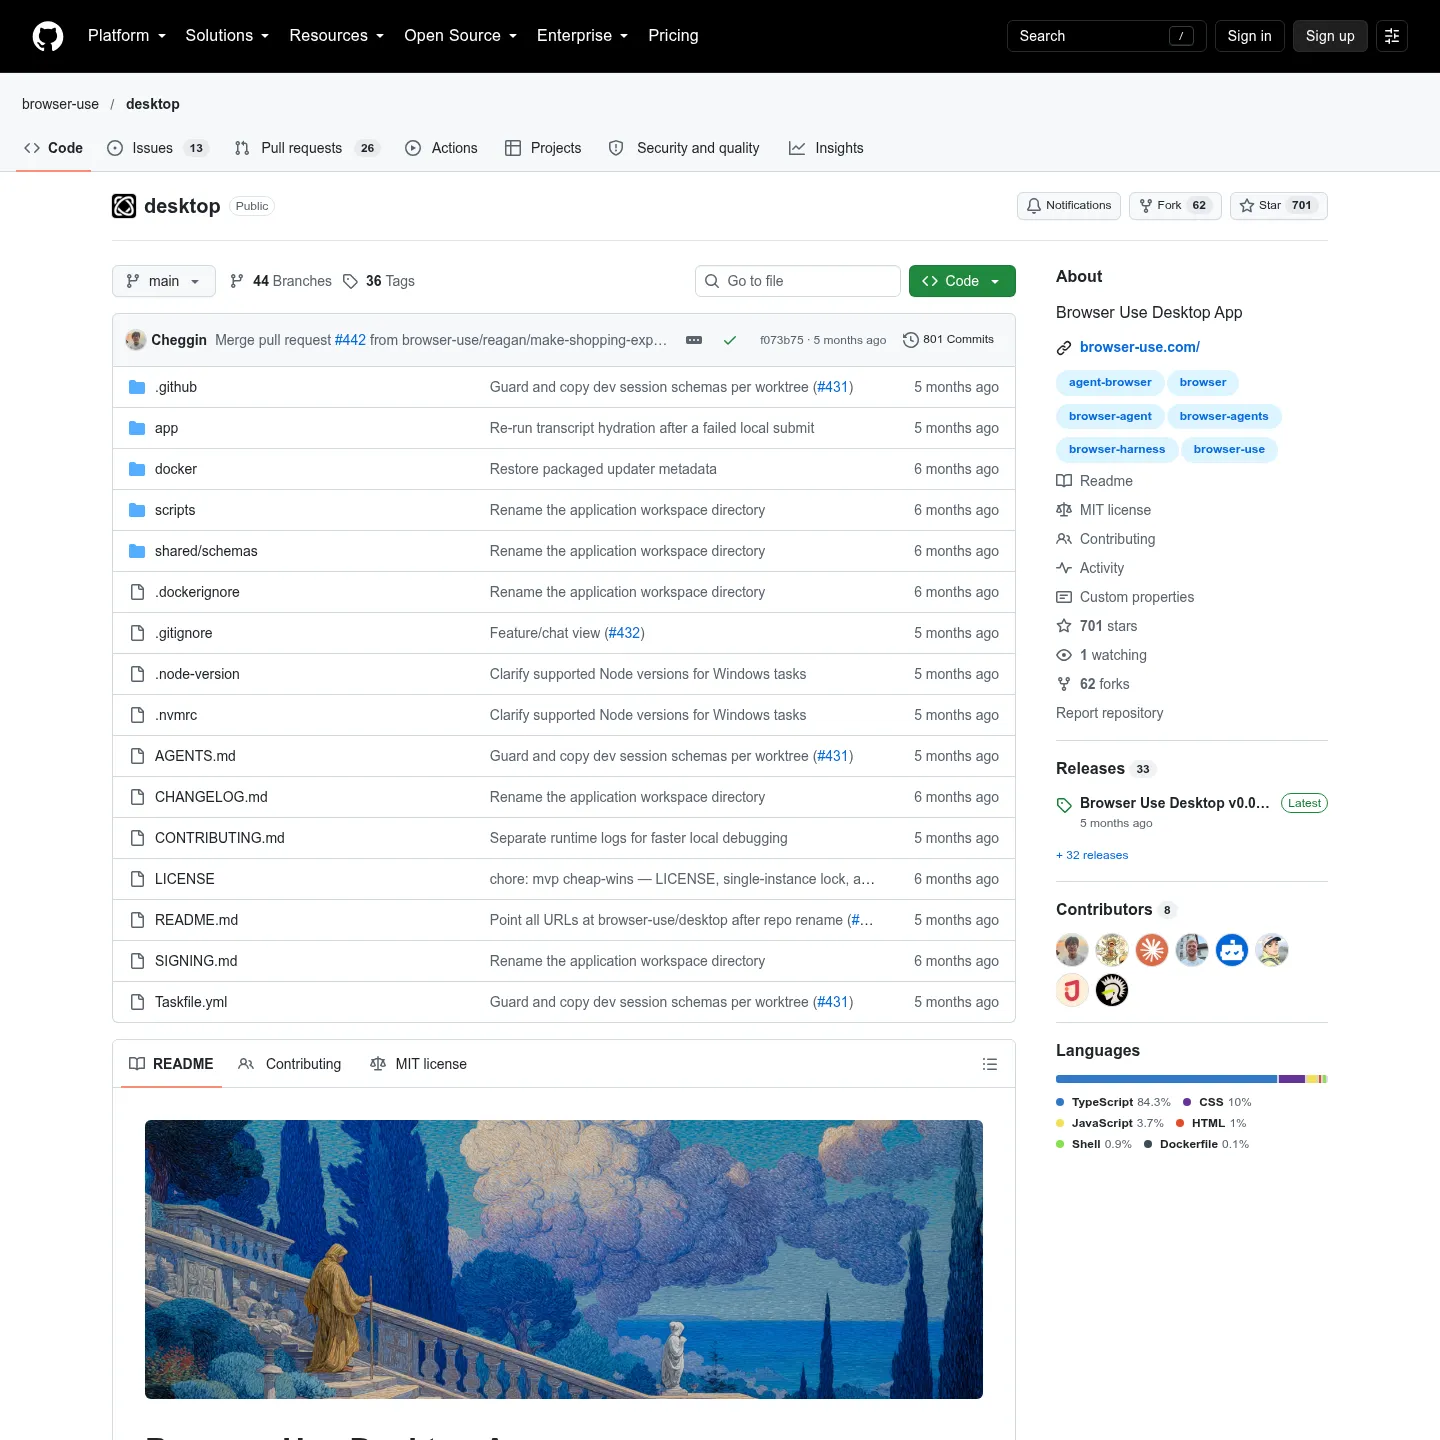Click the link icon beside browser-use.com
The width and height of the screenshot is (1440, 1440).
[x=1064, y=348]
